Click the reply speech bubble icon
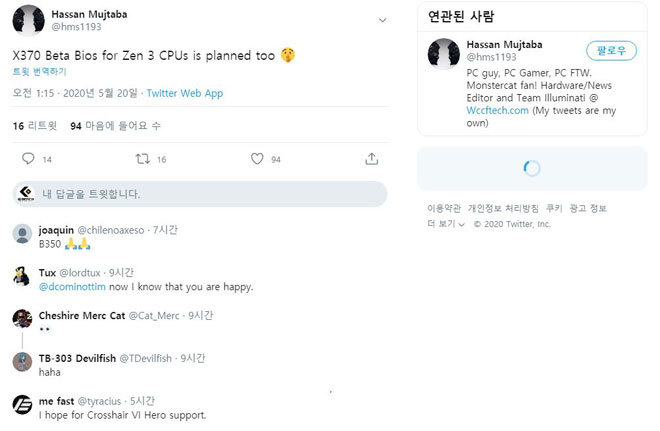This screenshot has width=660, height=431. pyautogui.click(x=28, y=159)
